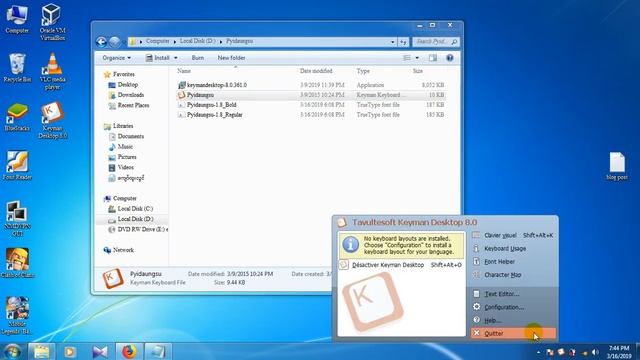Viewport: 640px width, 360px height.
Task: Open Recent Places in navigation pane
Action: [x=129, y=105]
